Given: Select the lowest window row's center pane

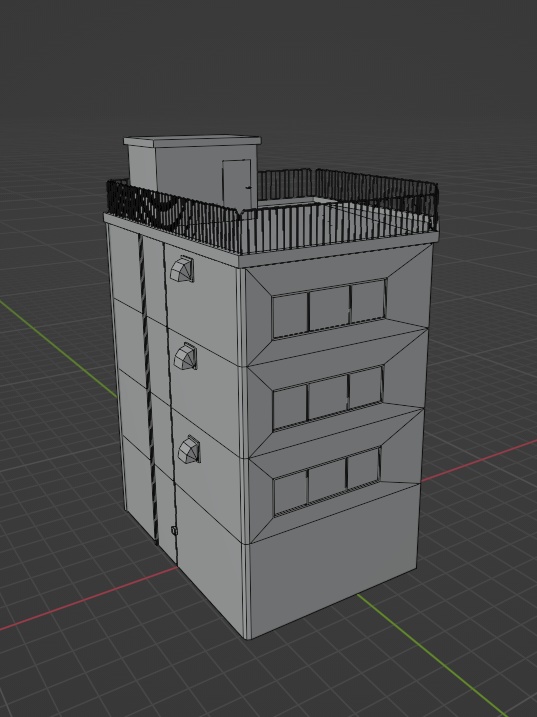Looking at the screenshot, I should [327, 480].
